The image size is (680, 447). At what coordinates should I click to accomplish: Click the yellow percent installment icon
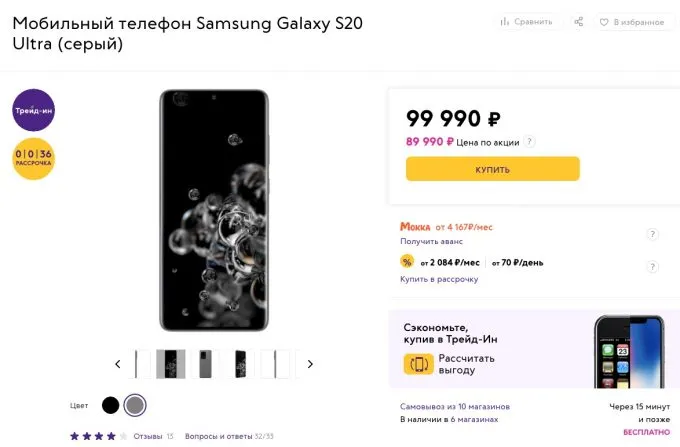407,262
